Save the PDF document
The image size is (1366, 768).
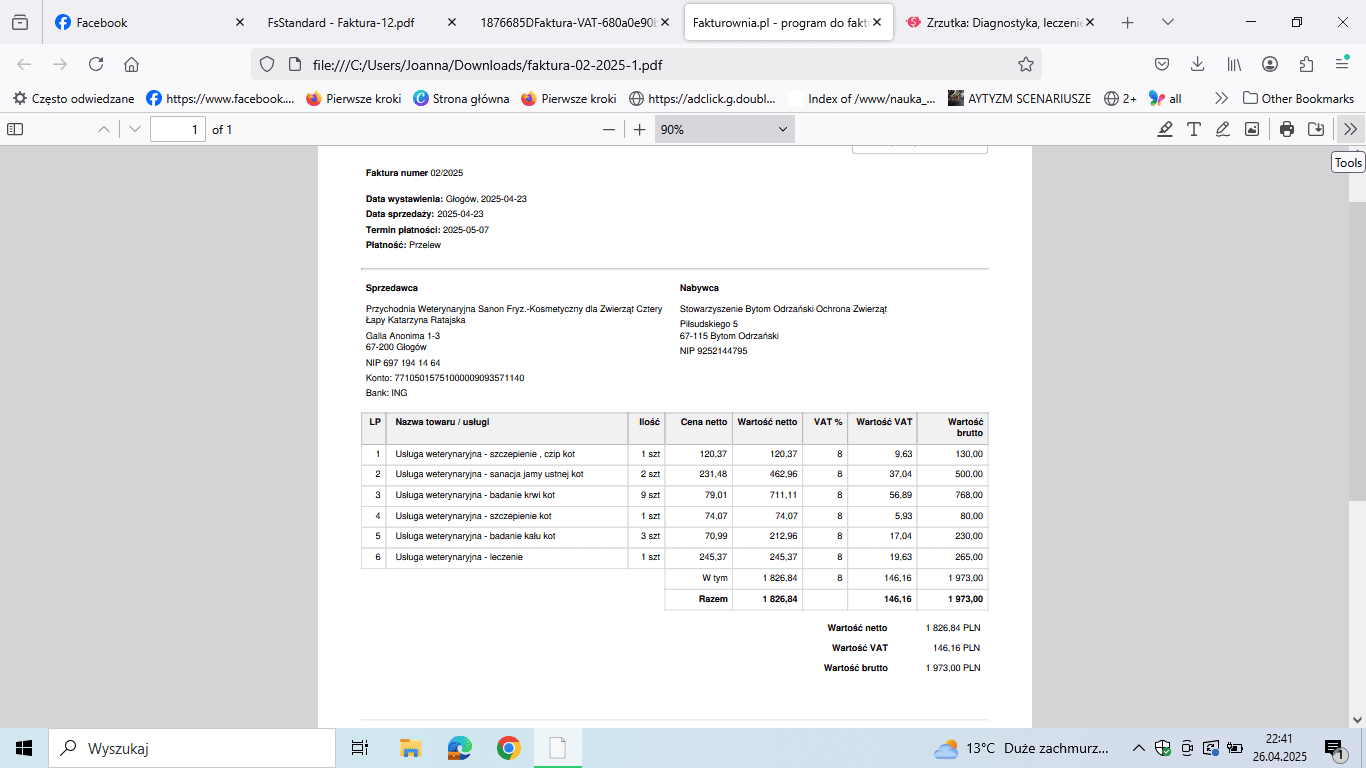pos(1316,129)
